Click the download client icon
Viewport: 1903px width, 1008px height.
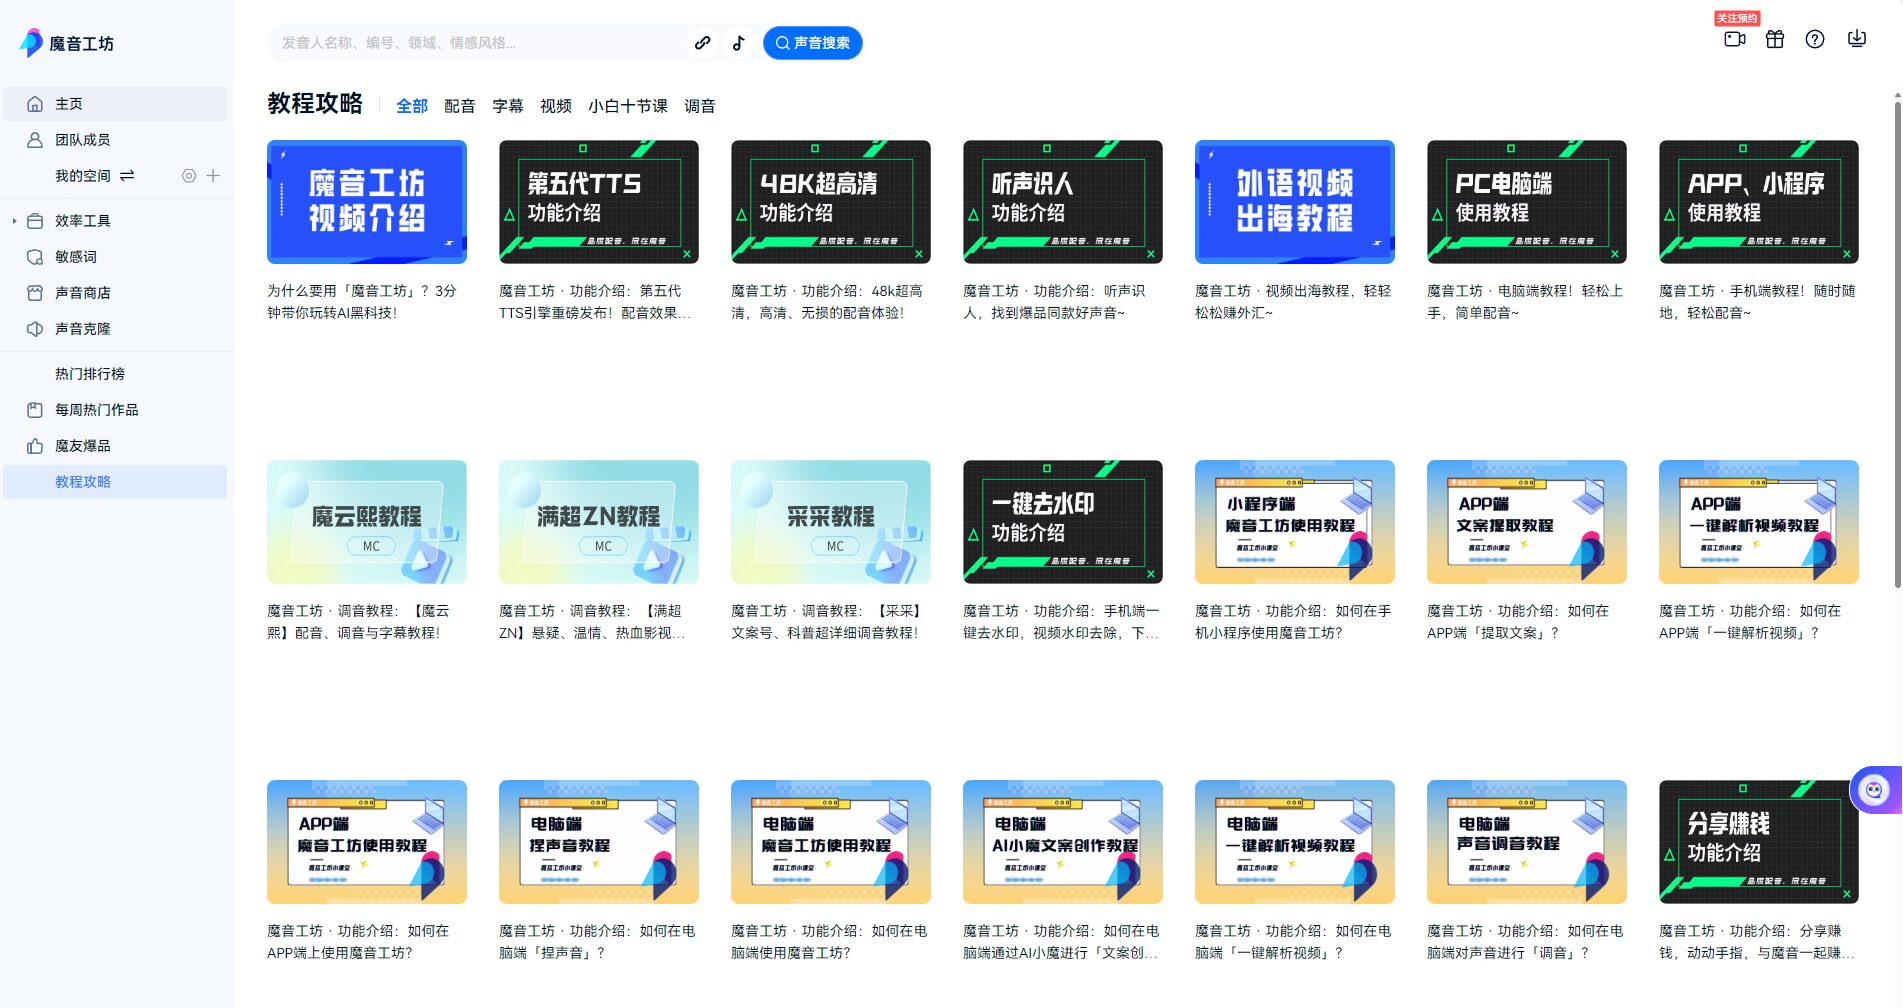(x=1857, y=39)
